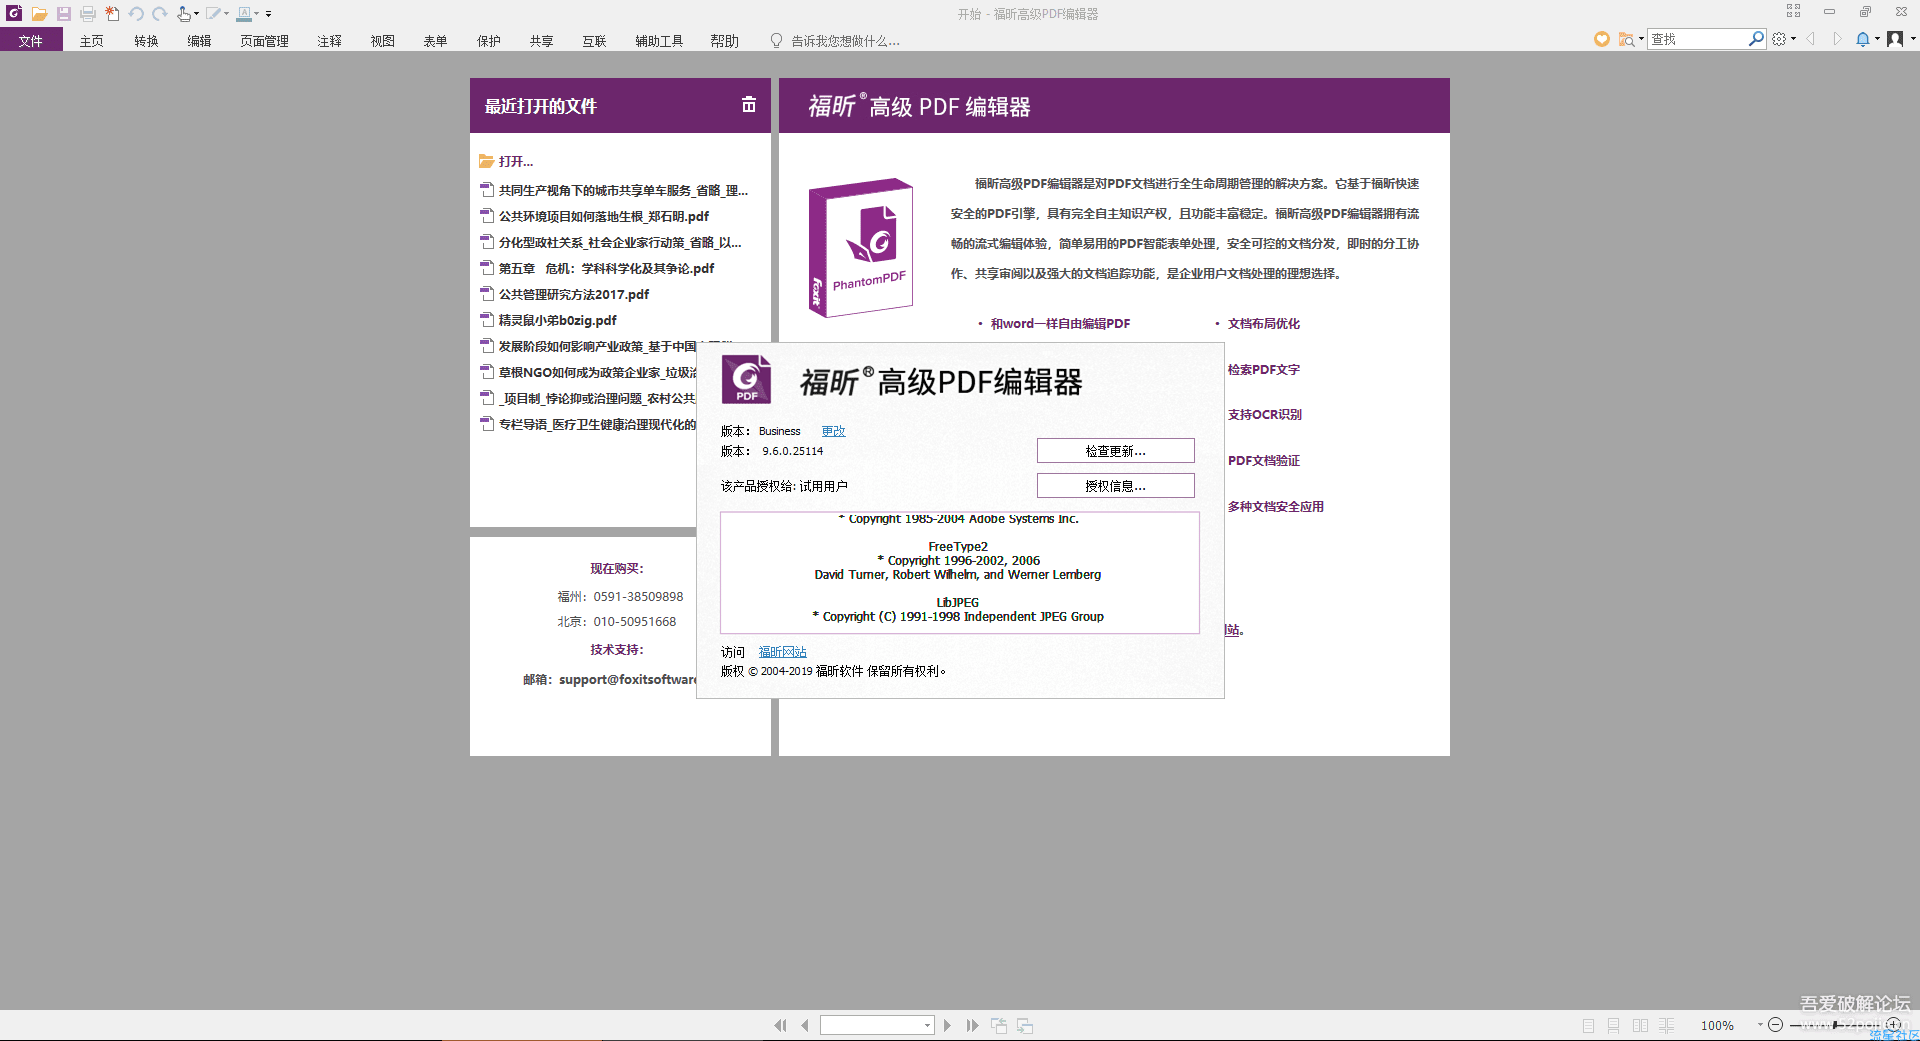Expand the gear settings dropdown arrow
The image size is (1920, 1041).
pyautogui.click(x=1793, y=39)
